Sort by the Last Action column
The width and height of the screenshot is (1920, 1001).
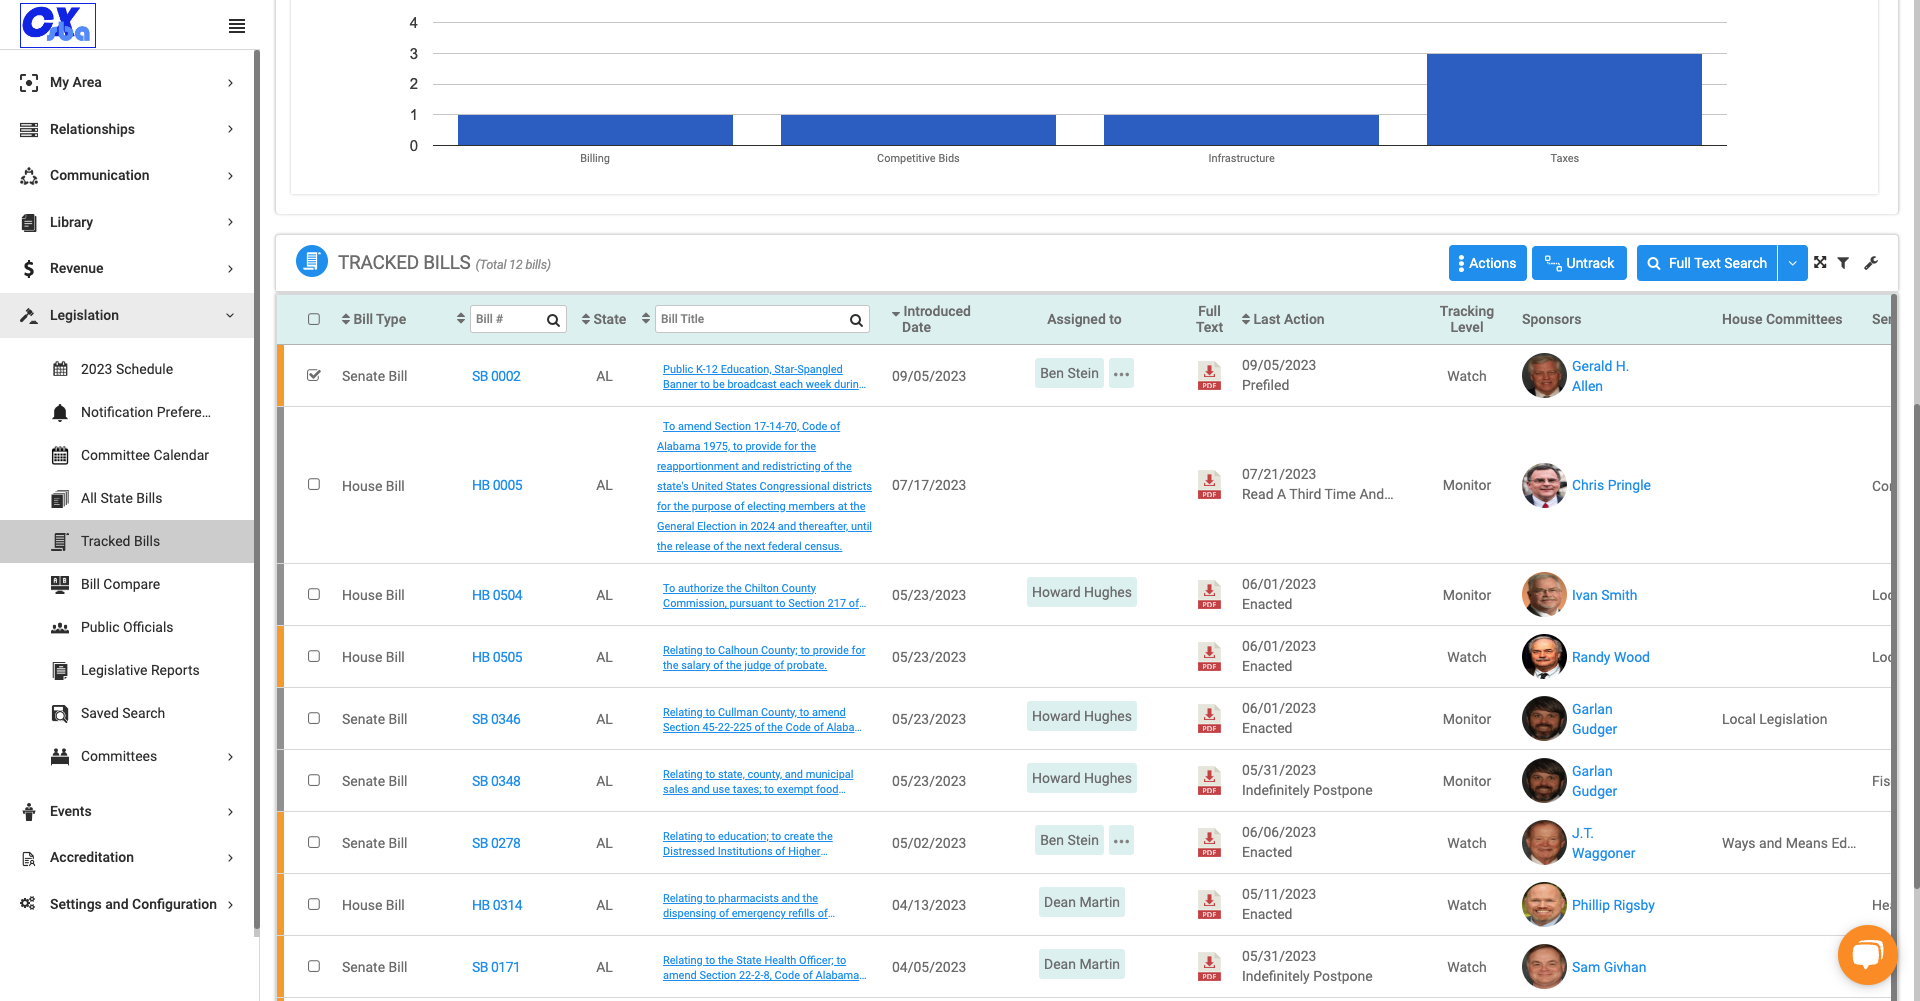pyautogui.click(x=1283, y=319)
